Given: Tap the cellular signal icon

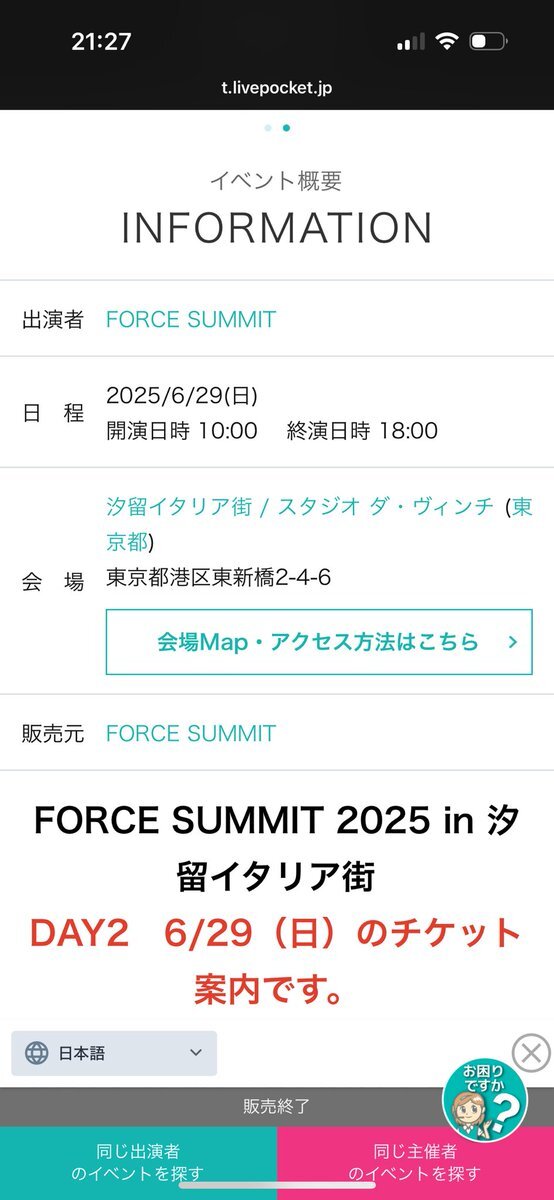Looking at the screenshot, I should pyautogui.click(x=410, y=43).
